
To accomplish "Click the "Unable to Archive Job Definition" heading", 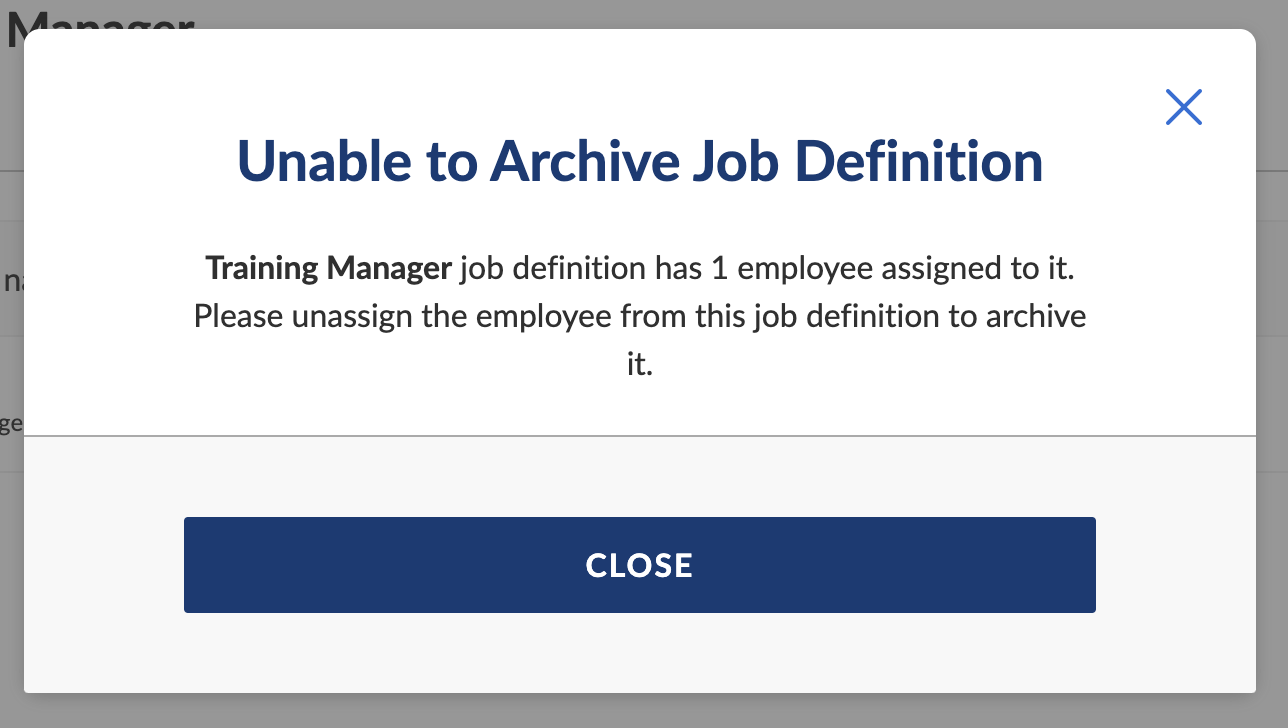I will pos(640,161).
